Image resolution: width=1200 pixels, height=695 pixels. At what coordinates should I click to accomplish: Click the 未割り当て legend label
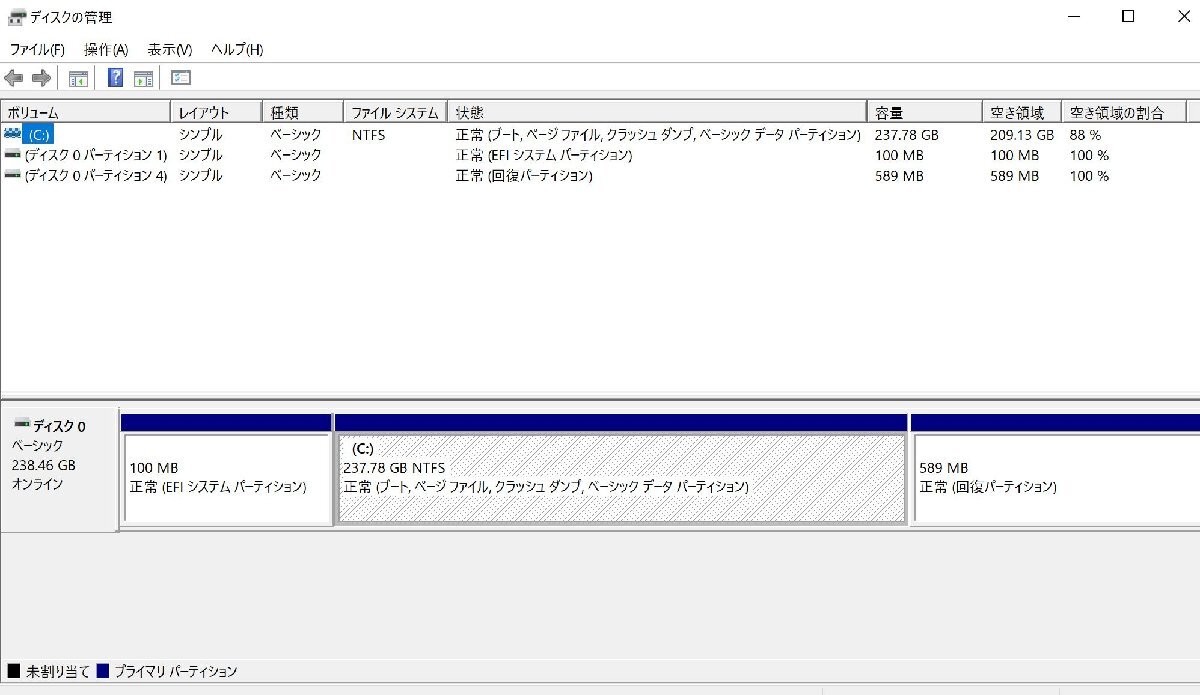click(x=58, y=671)
